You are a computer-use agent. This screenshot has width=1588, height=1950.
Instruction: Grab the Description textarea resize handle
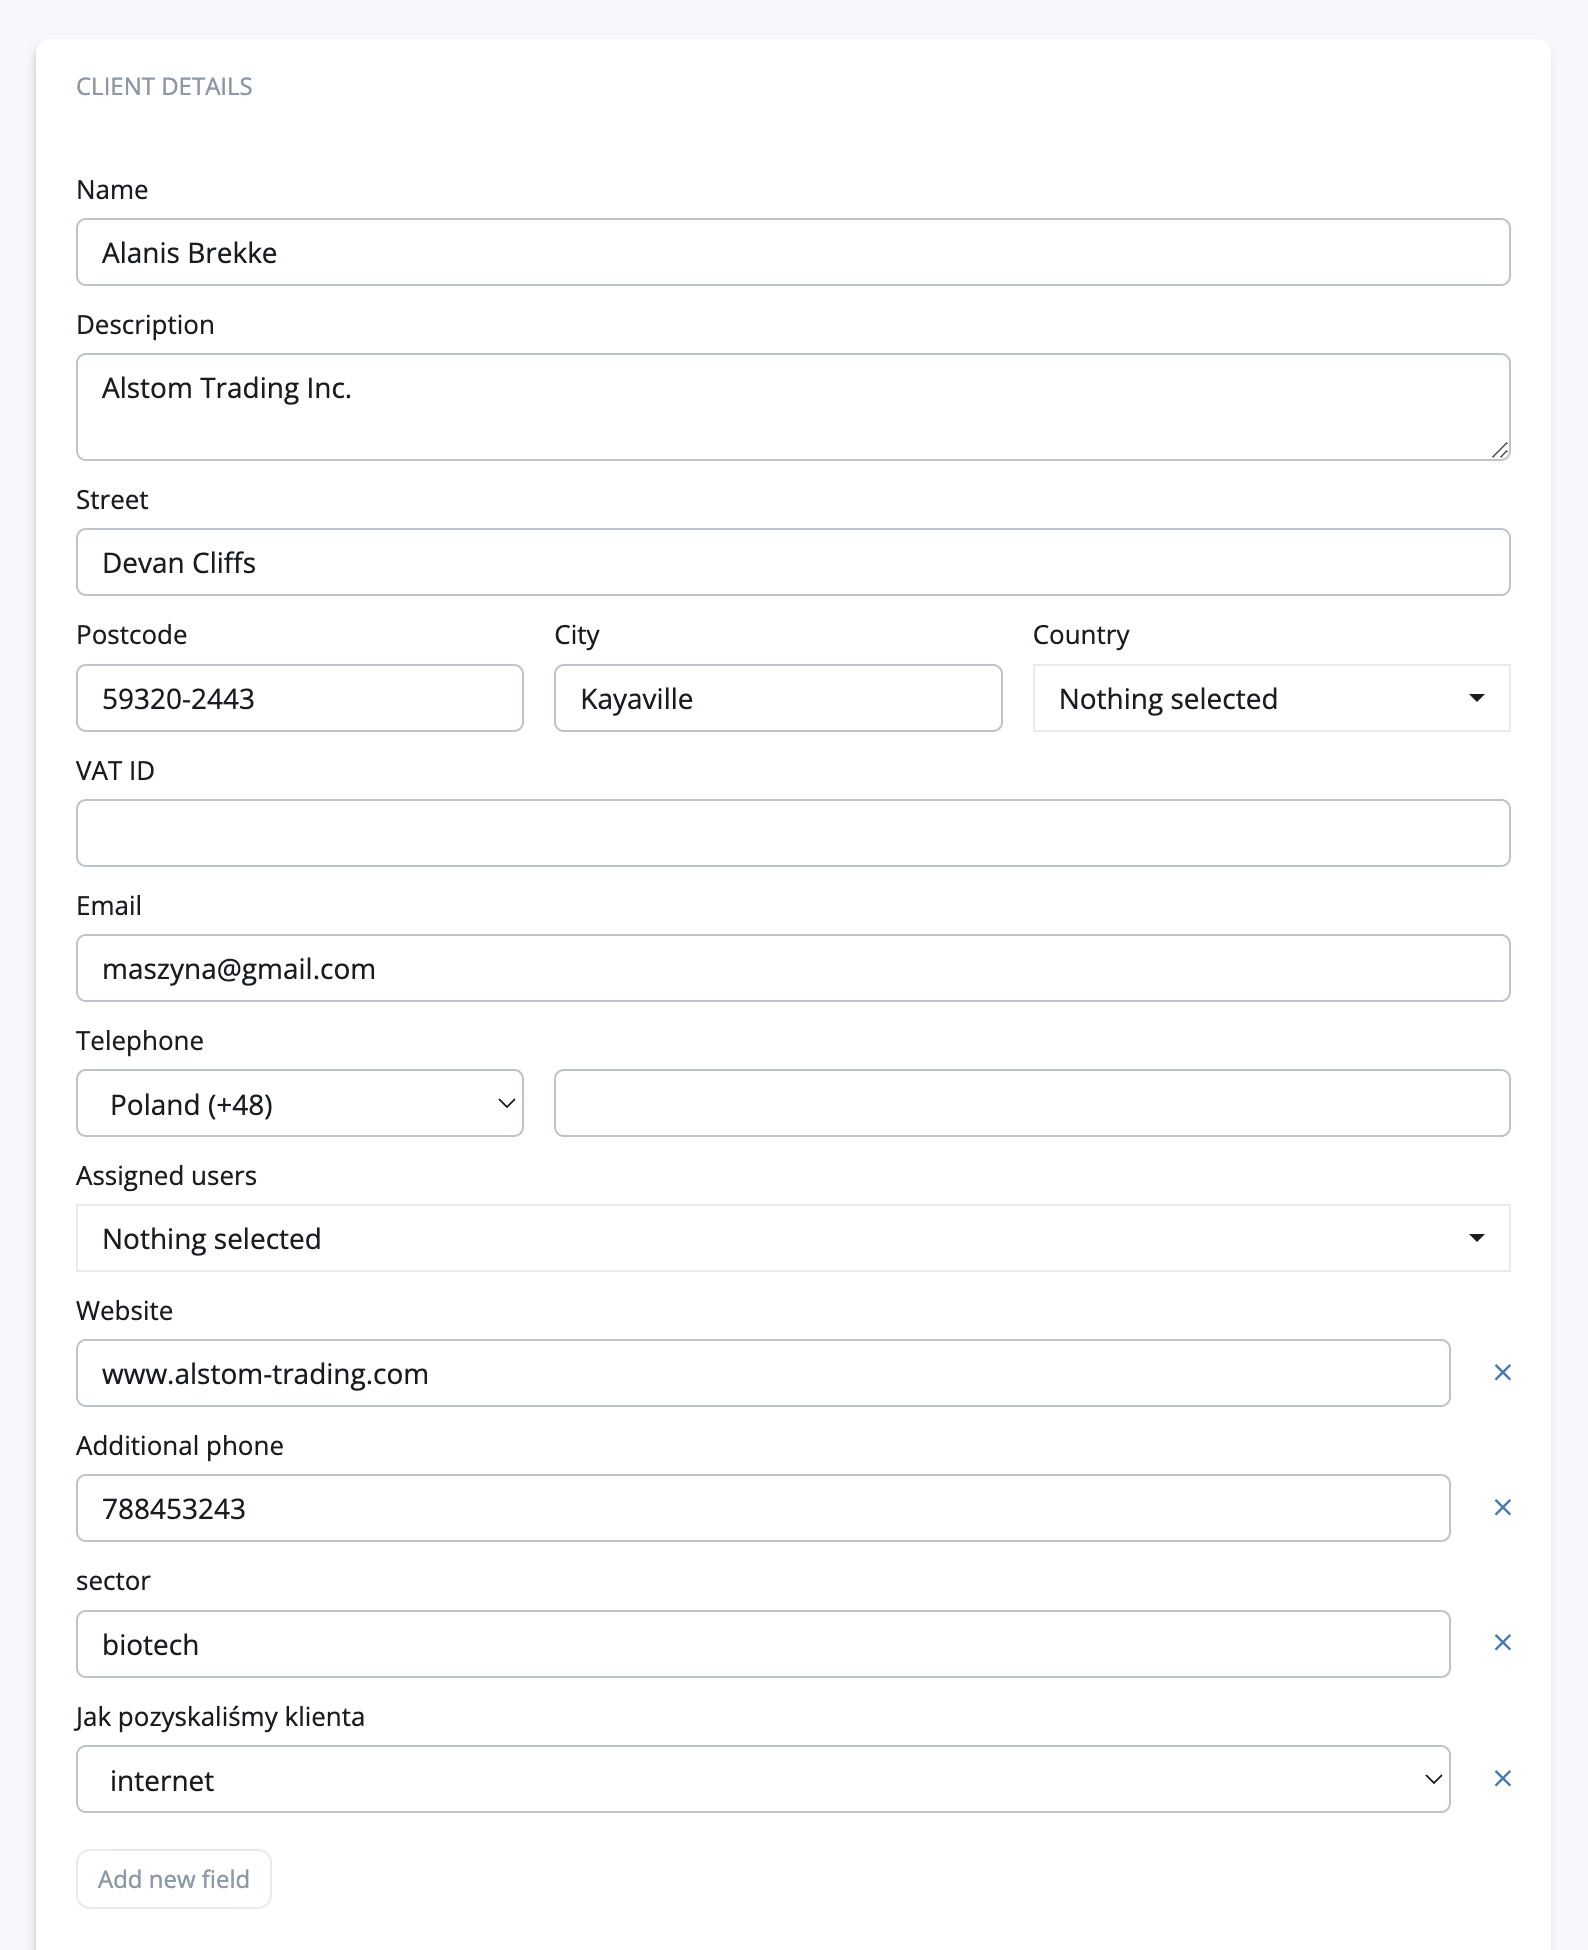coord(1500,451)
